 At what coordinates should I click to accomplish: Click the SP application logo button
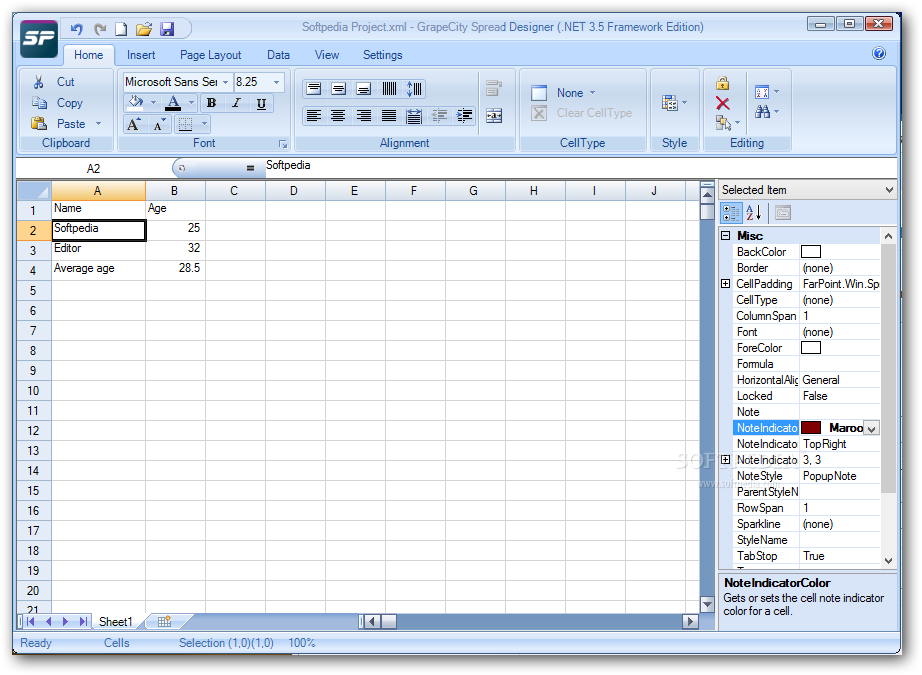coord(39,38)
